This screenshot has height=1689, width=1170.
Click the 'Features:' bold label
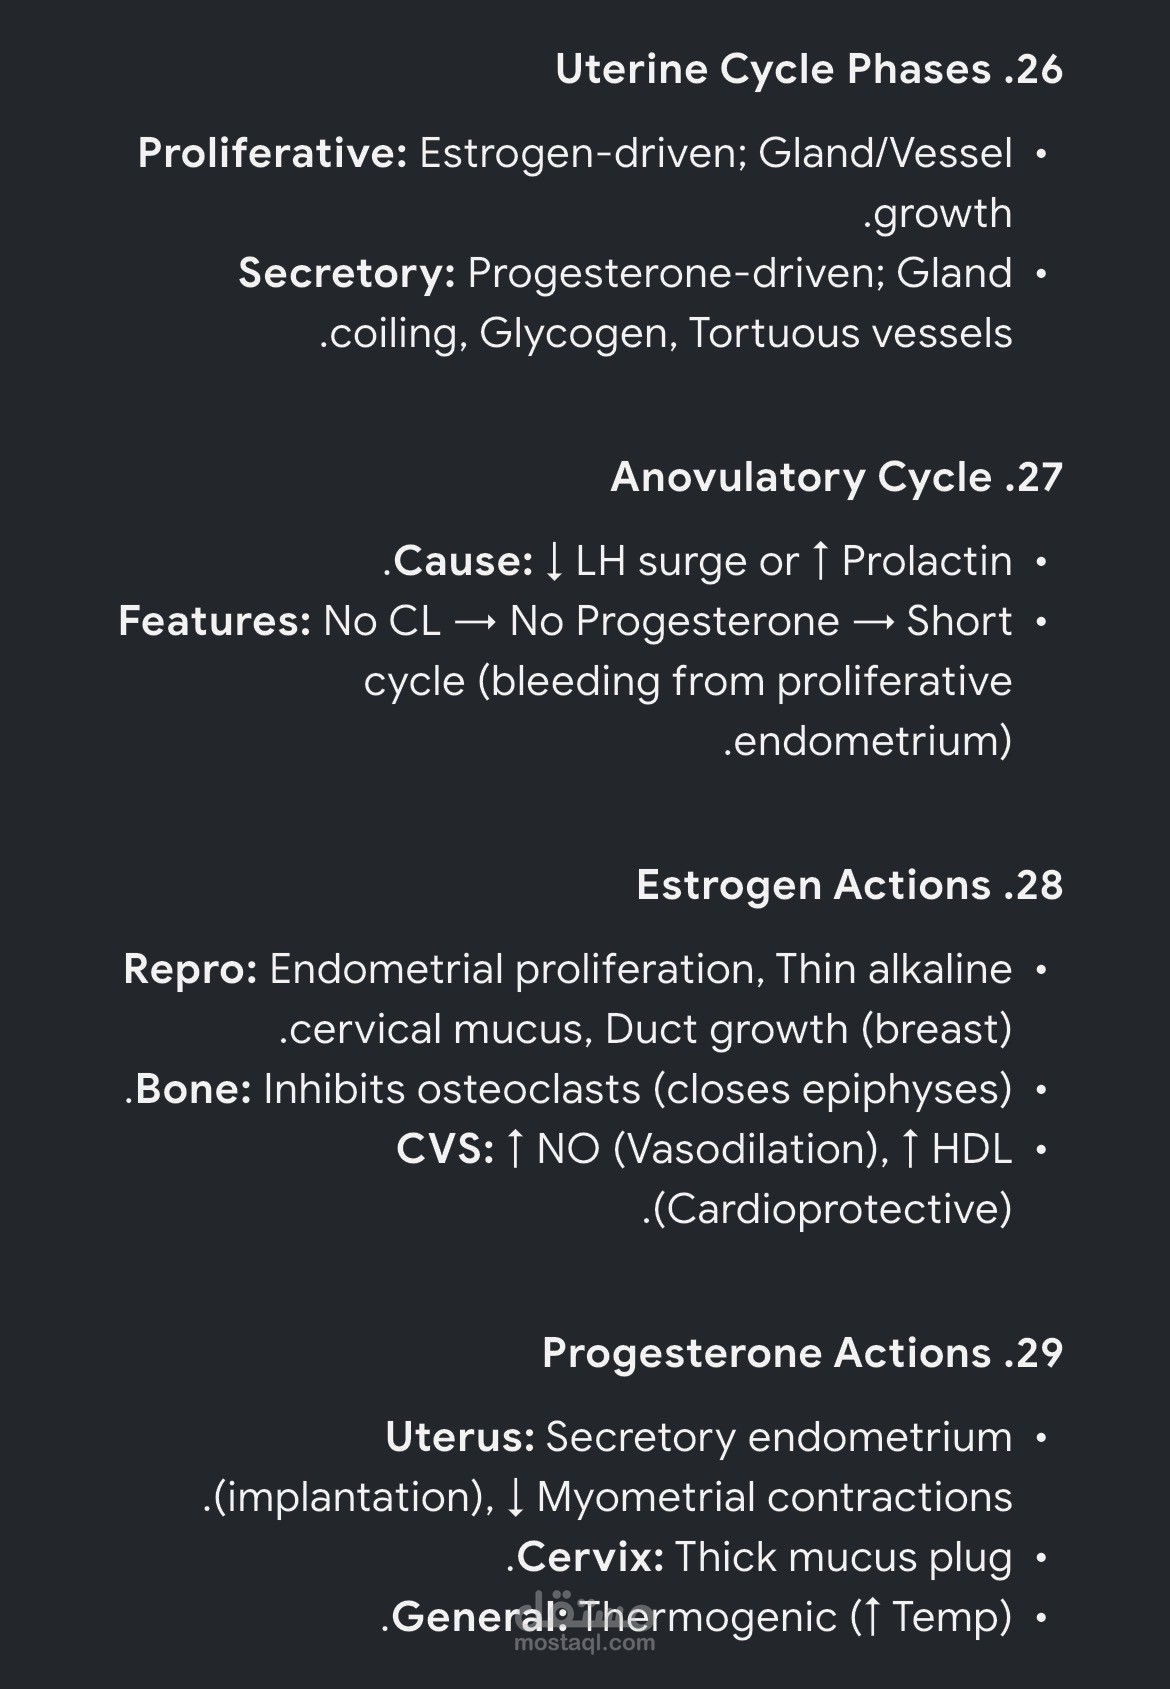pos(215,621)
